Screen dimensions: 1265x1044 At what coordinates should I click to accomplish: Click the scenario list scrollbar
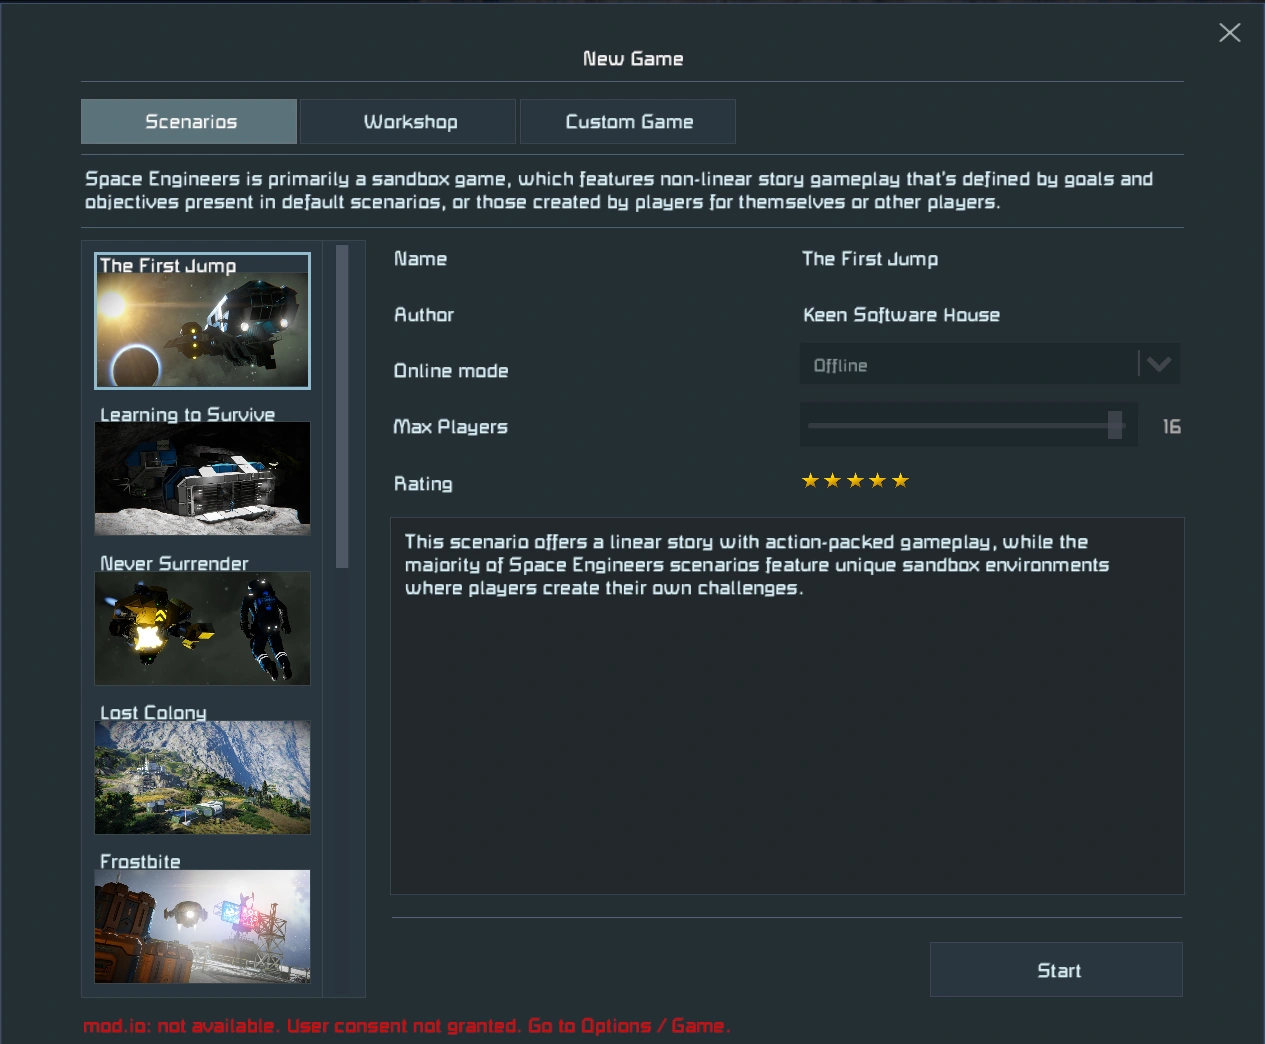tap(342, 406)
